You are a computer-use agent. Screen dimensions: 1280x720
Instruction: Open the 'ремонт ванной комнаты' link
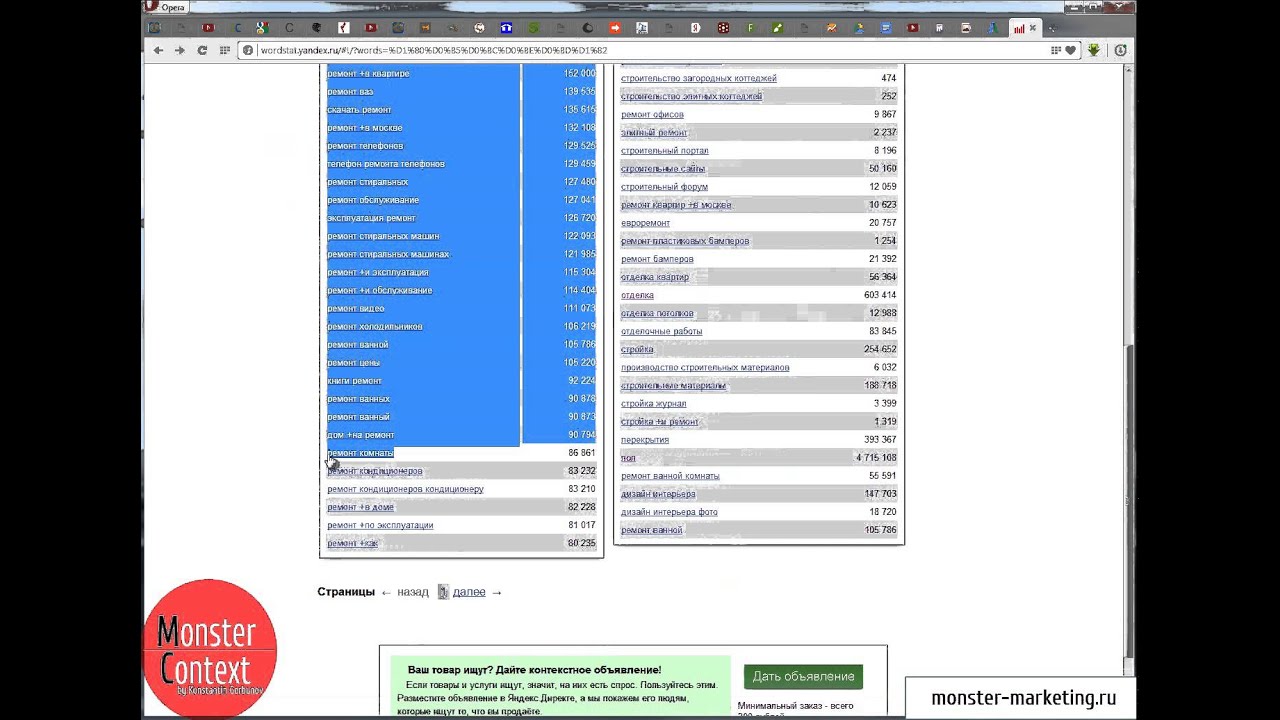(670, 475)
